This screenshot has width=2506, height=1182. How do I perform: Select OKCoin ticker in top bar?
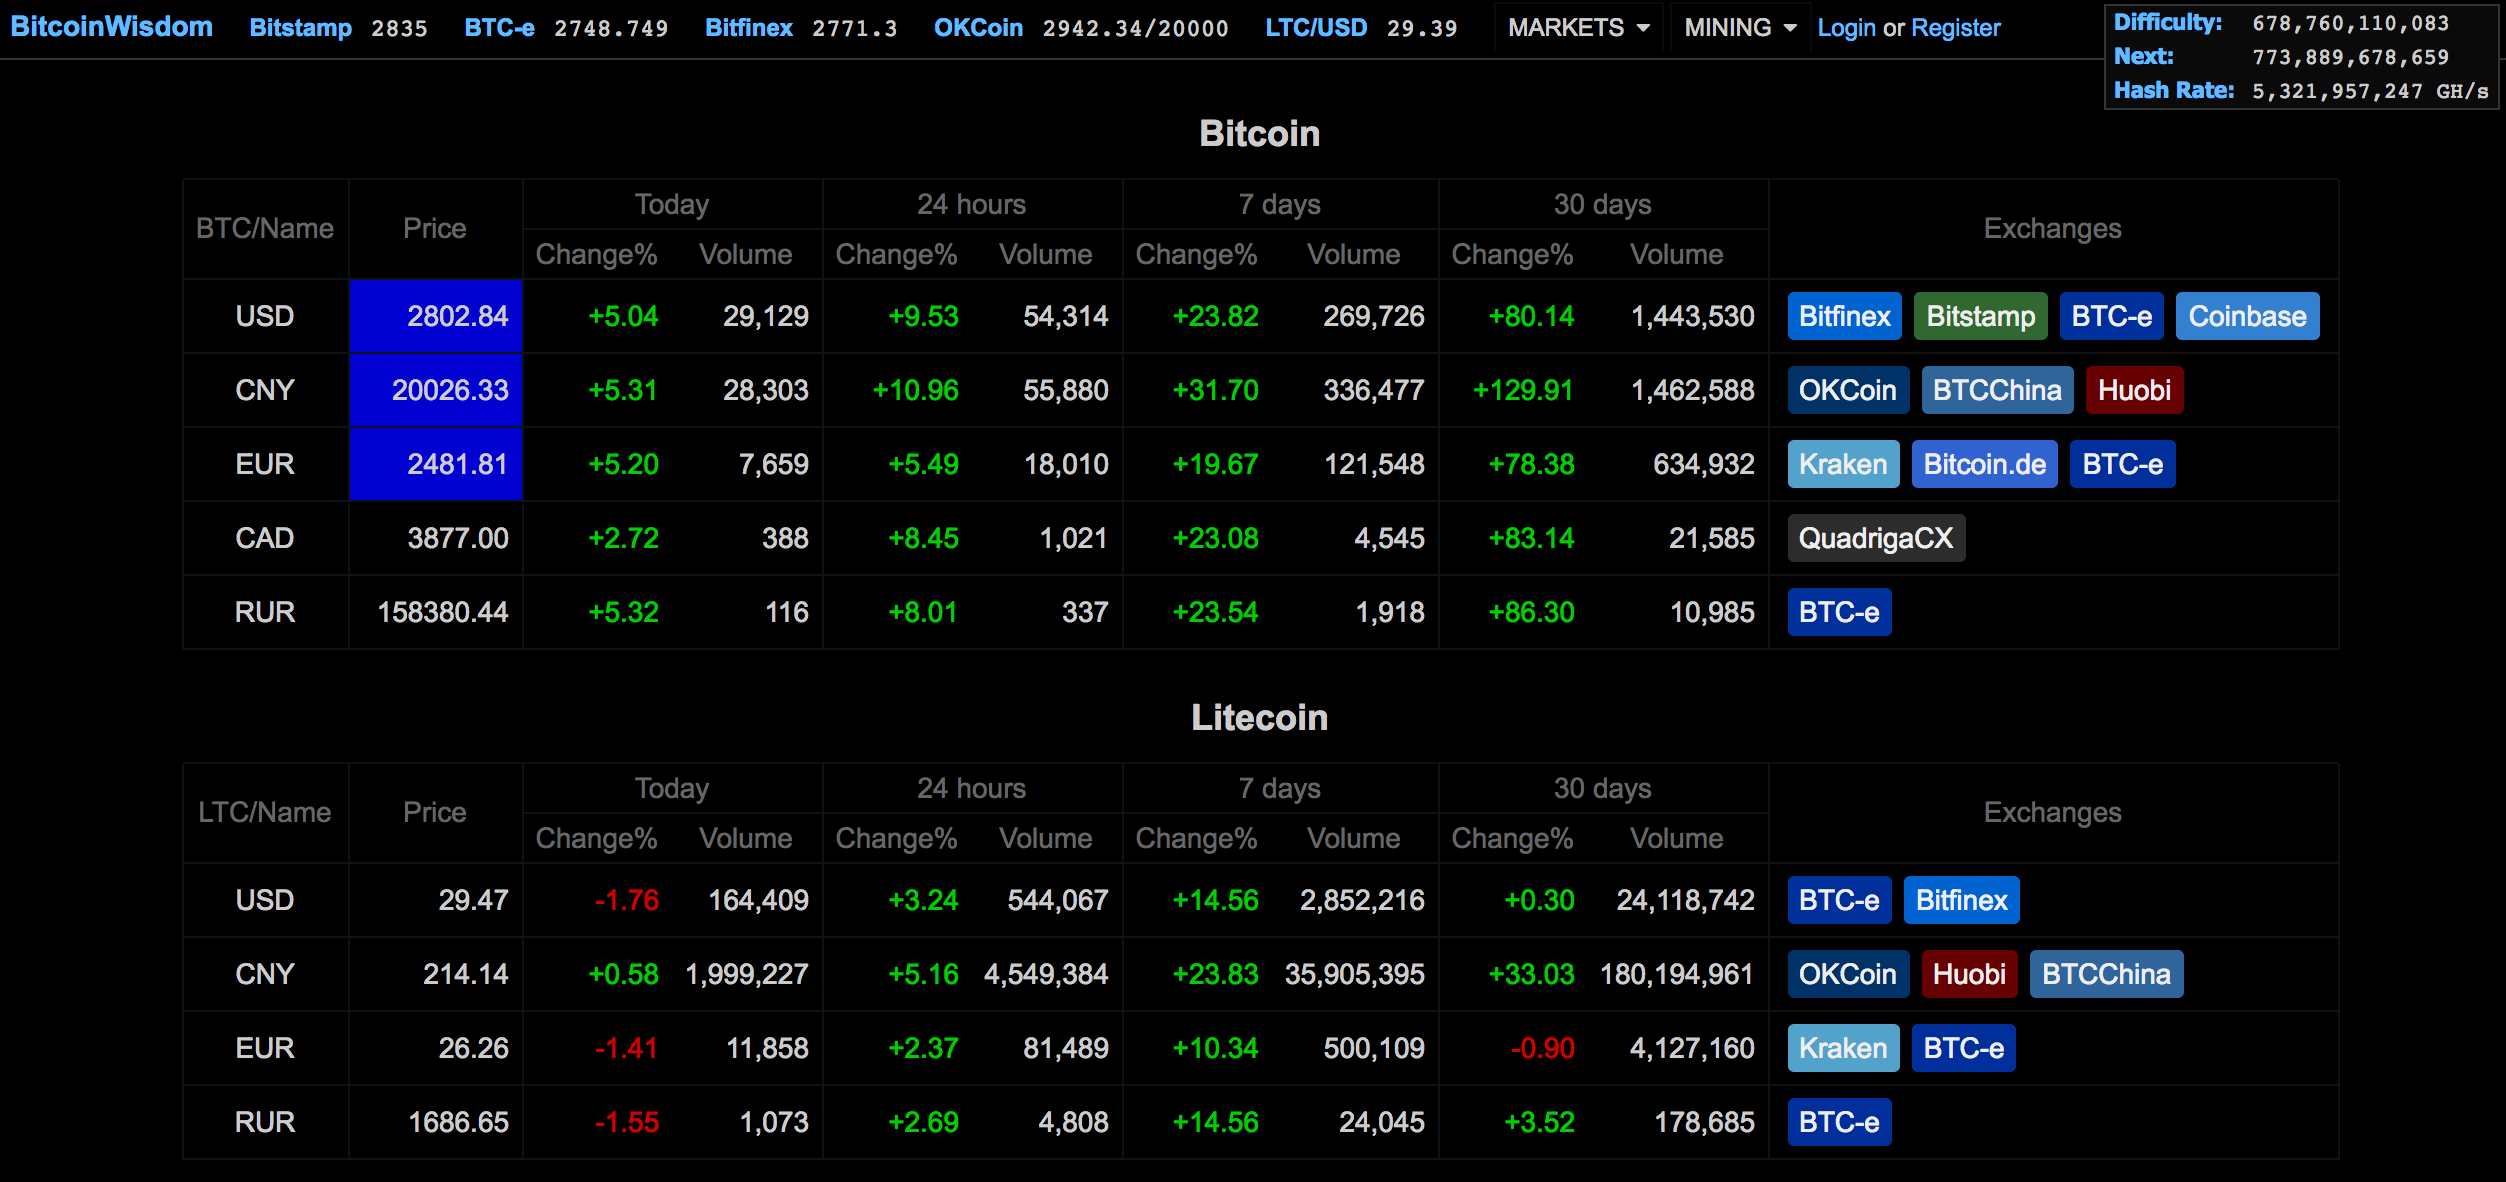977,28
